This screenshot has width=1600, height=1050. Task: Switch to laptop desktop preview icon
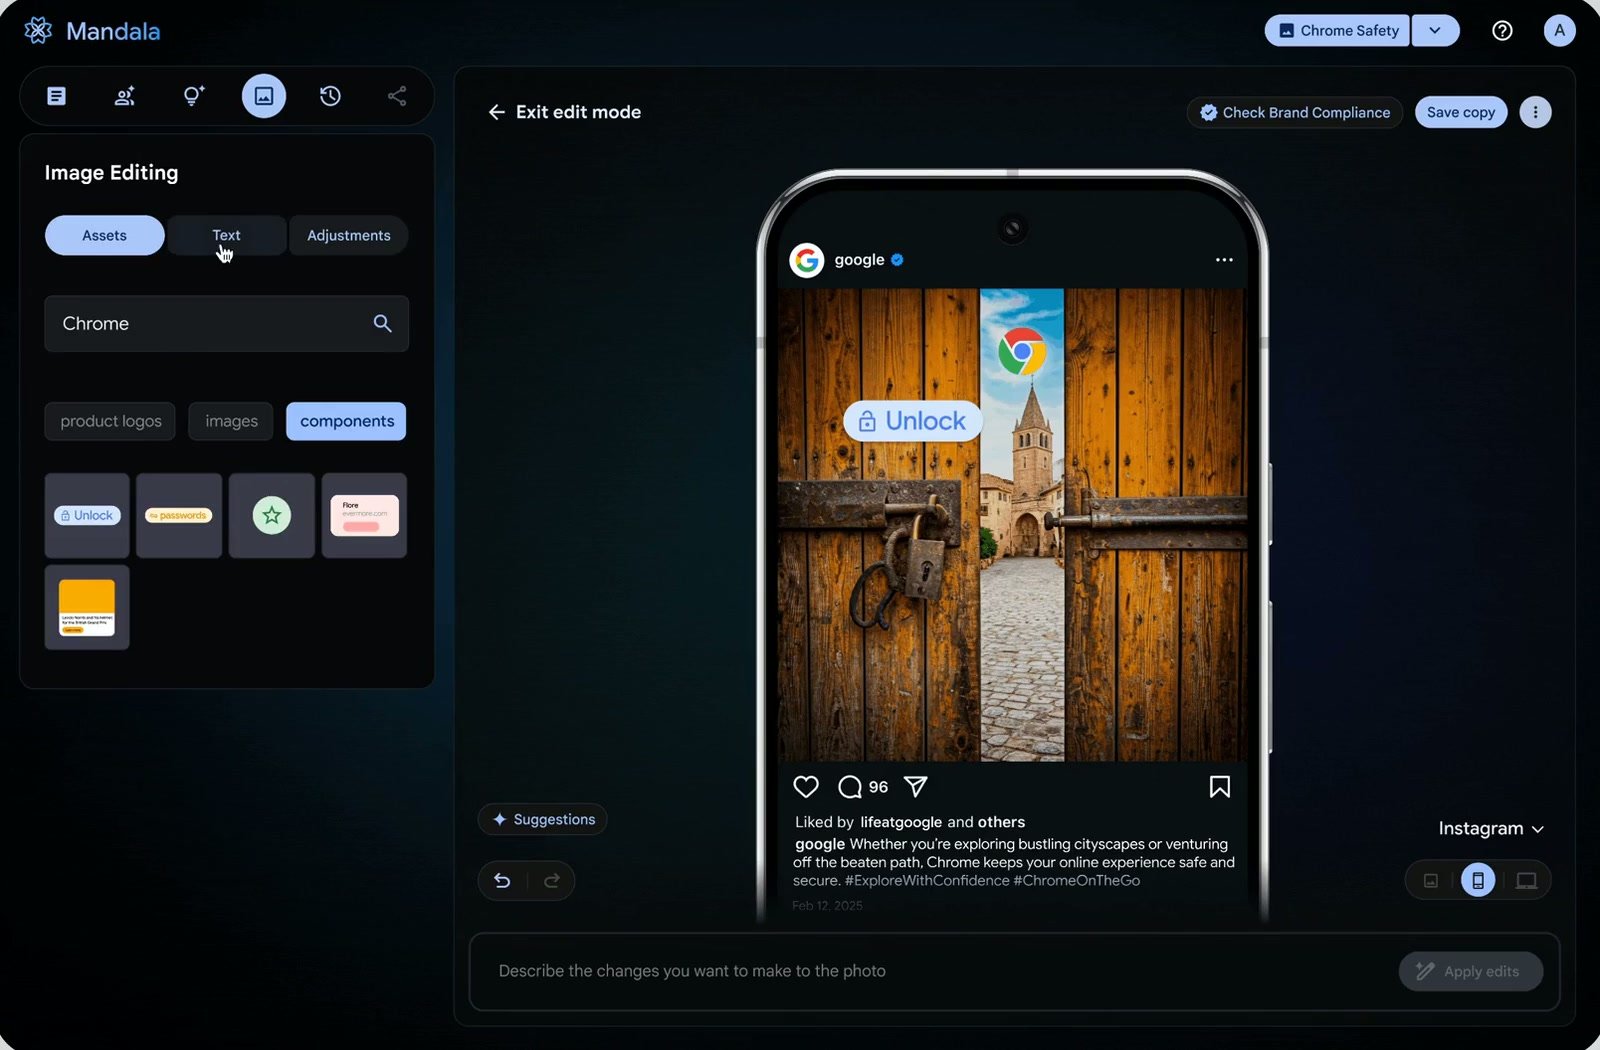[x=1526, y=881]
